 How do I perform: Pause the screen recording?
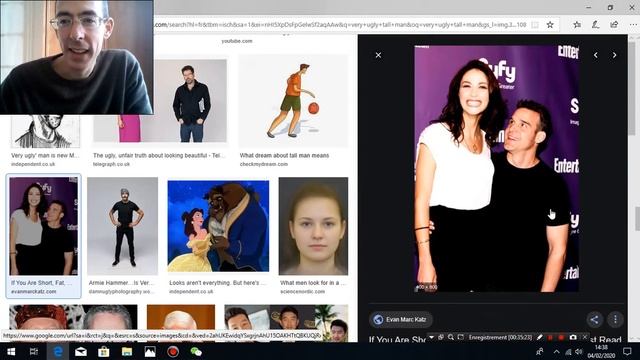tap(550, 338)
